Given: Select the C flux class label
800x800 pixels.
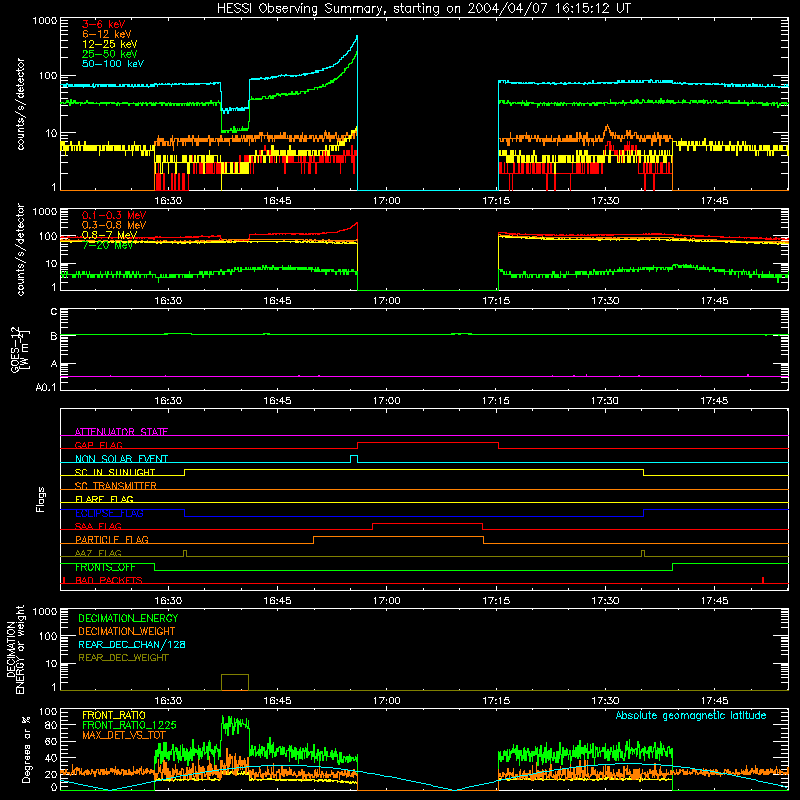Looking at the screenshot, I should (x=54, y=312).
